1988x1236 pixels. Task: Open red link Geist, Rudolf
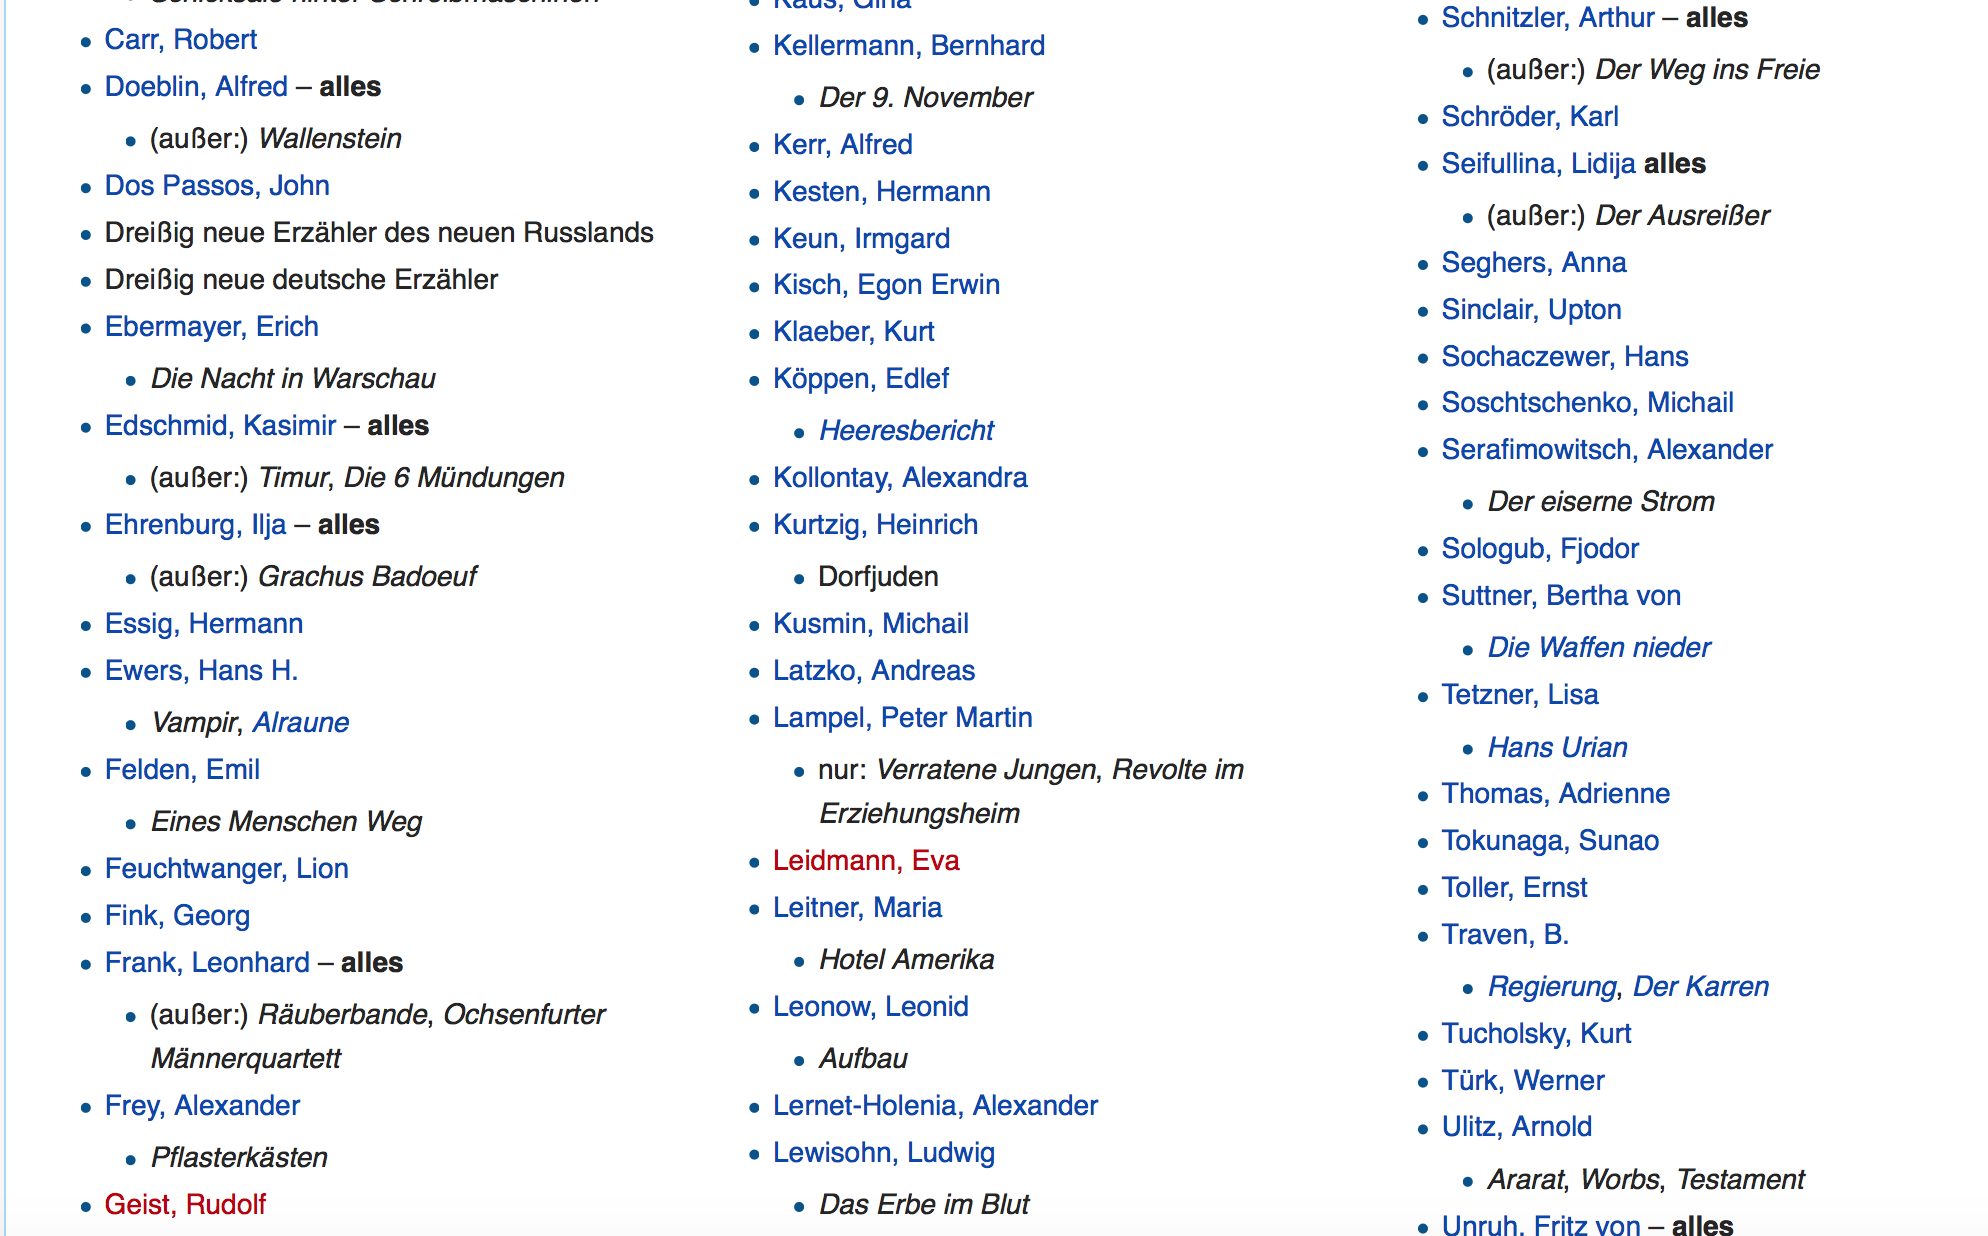(185, 1205)
